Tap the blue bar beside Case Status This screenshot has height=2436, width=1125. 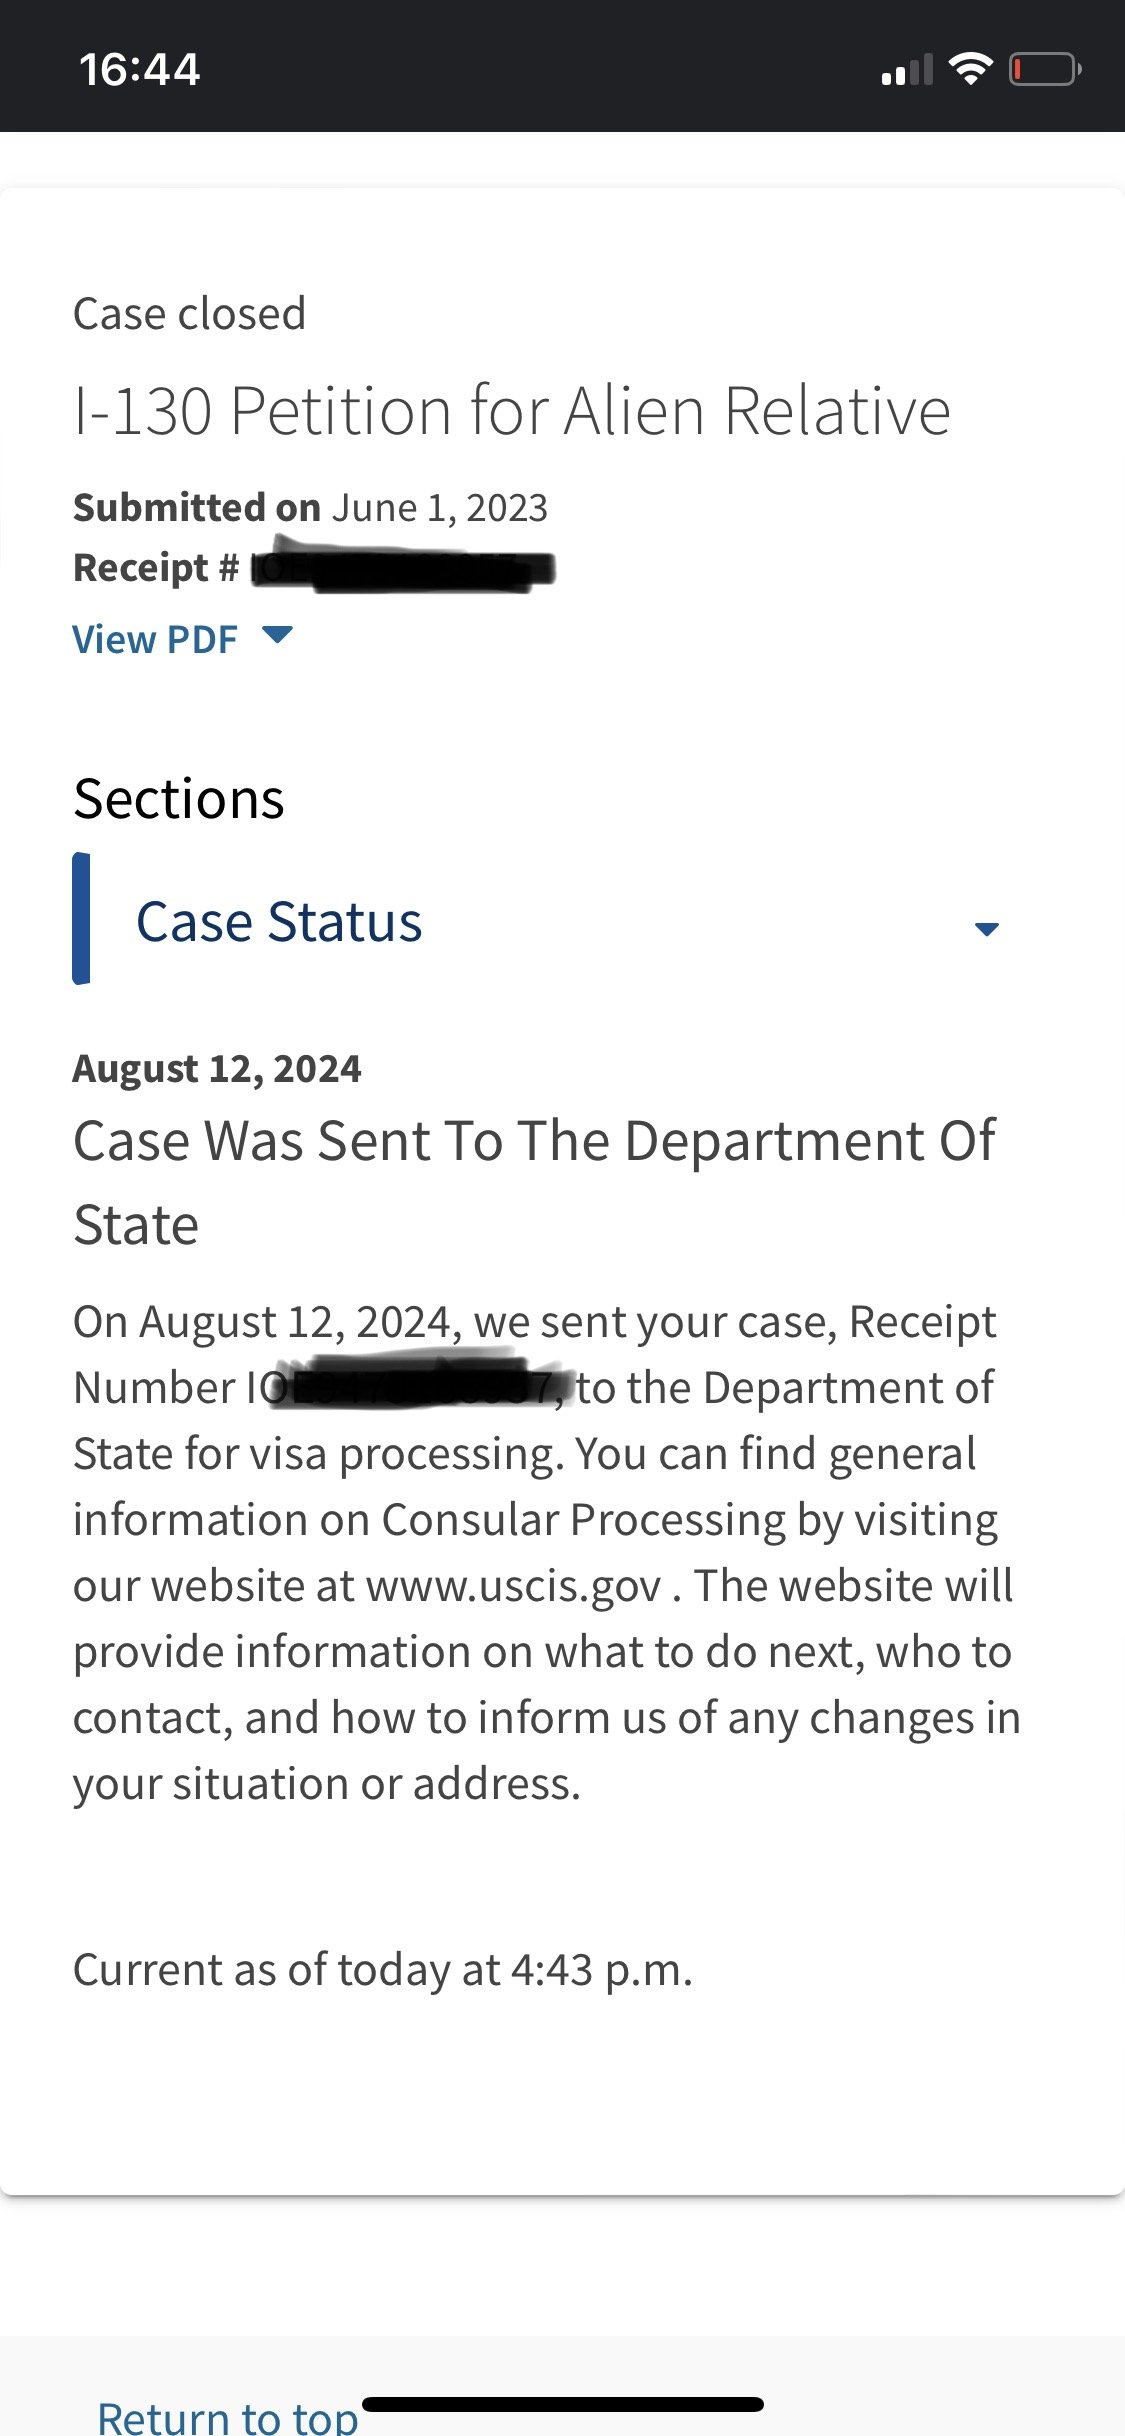pos(82,919)
